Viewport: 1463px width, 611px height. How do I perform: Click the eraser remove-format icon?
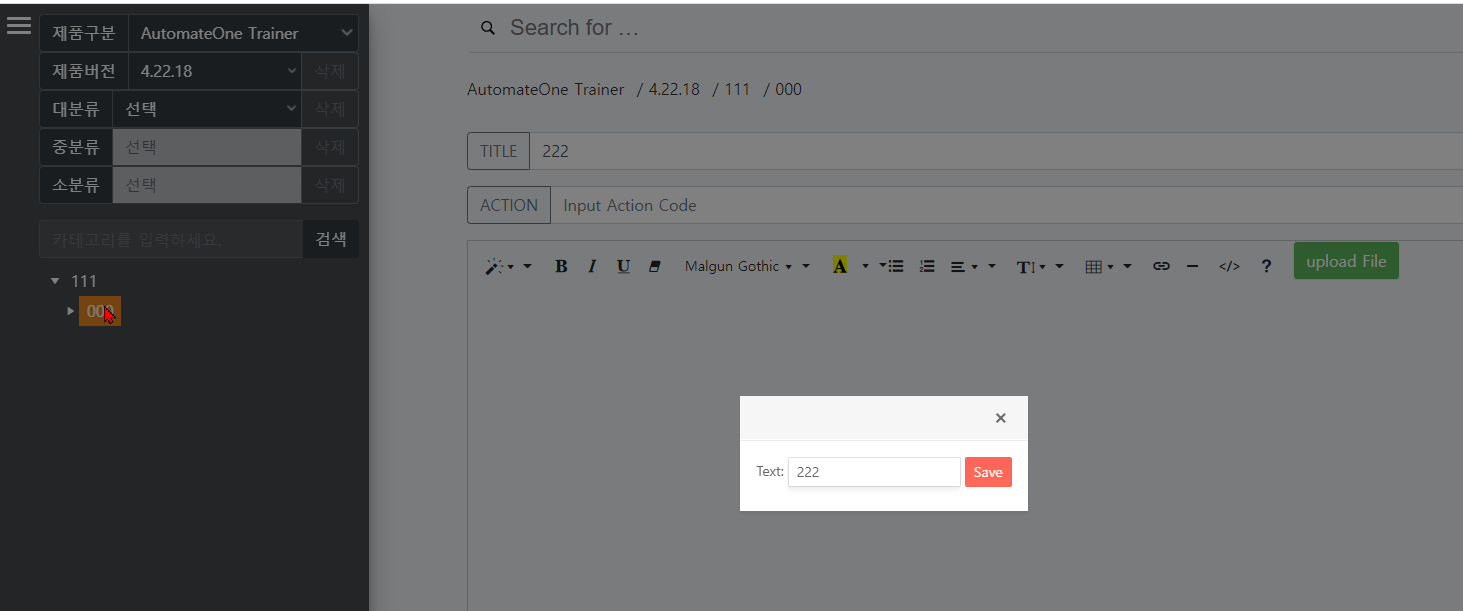[x=655, y=266]
